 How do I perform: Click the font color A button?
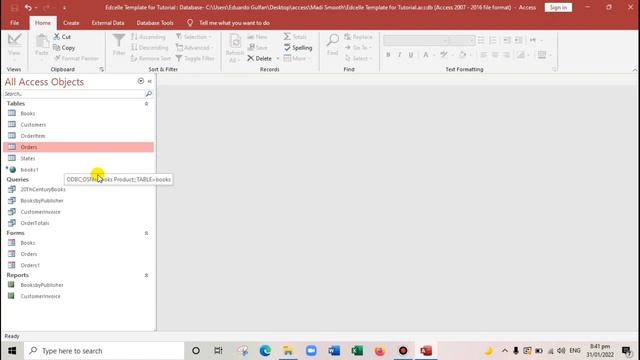point(426,55)
